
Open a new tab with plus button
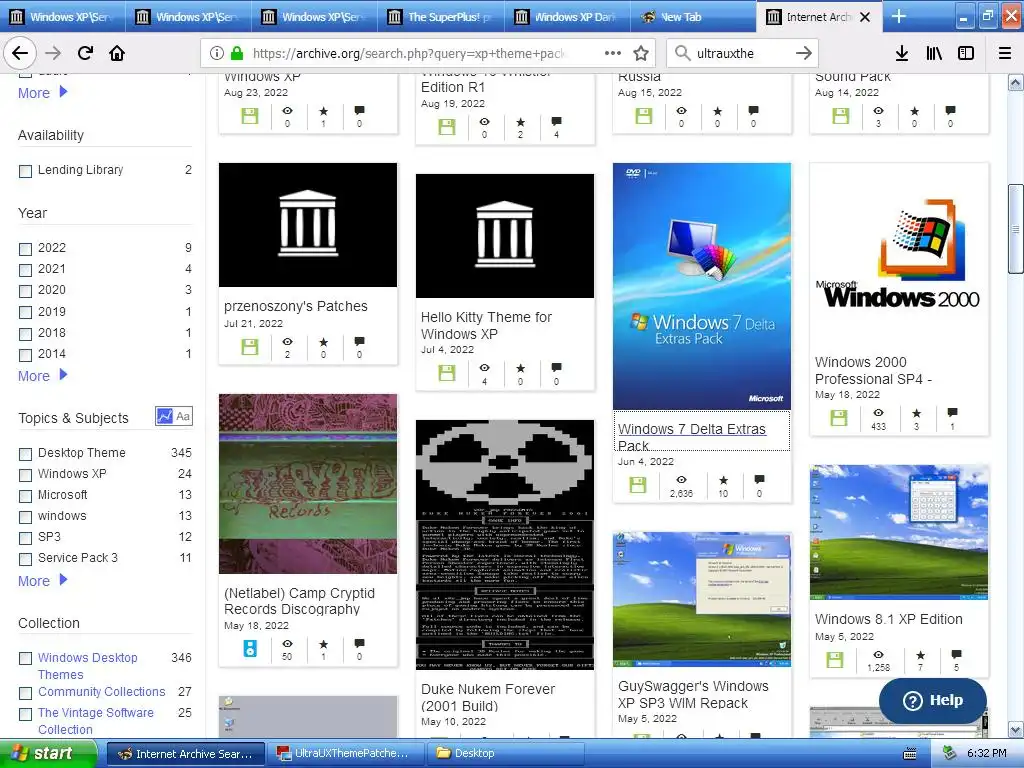(x=899, y=16)
